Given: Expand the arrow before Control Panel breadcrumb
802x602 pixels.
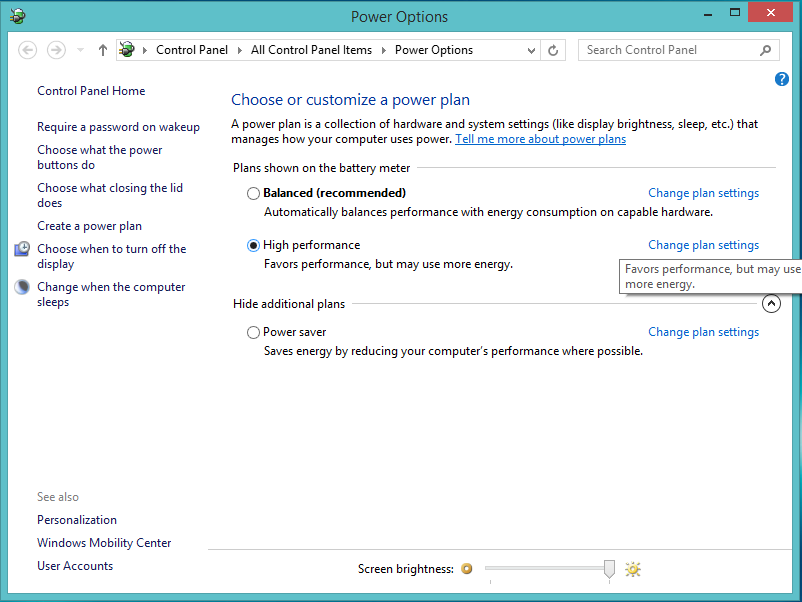Looking at the screenshot, I should pyautogui.click(x=145, y=50).
